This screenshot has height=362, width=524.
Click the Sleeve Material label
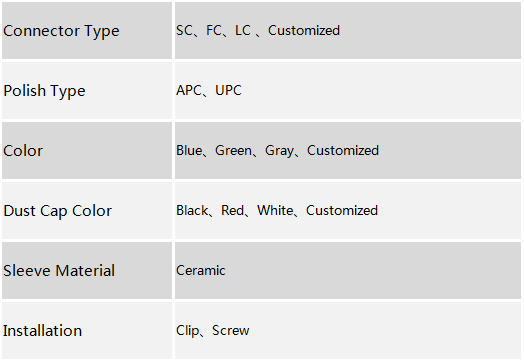click(x=59, y=271)
